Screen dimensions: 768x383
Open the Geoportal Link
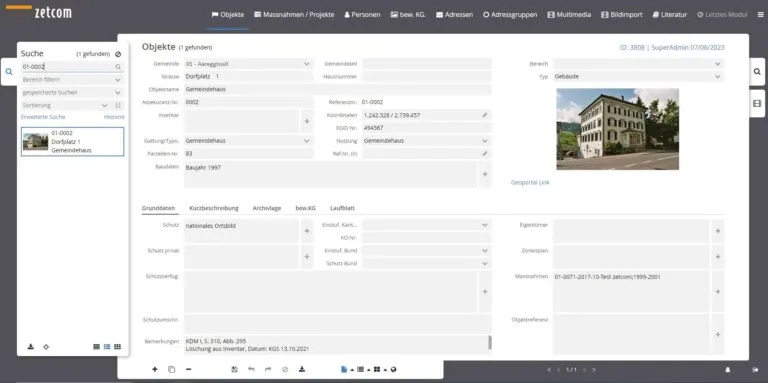[x=530, y=182]
